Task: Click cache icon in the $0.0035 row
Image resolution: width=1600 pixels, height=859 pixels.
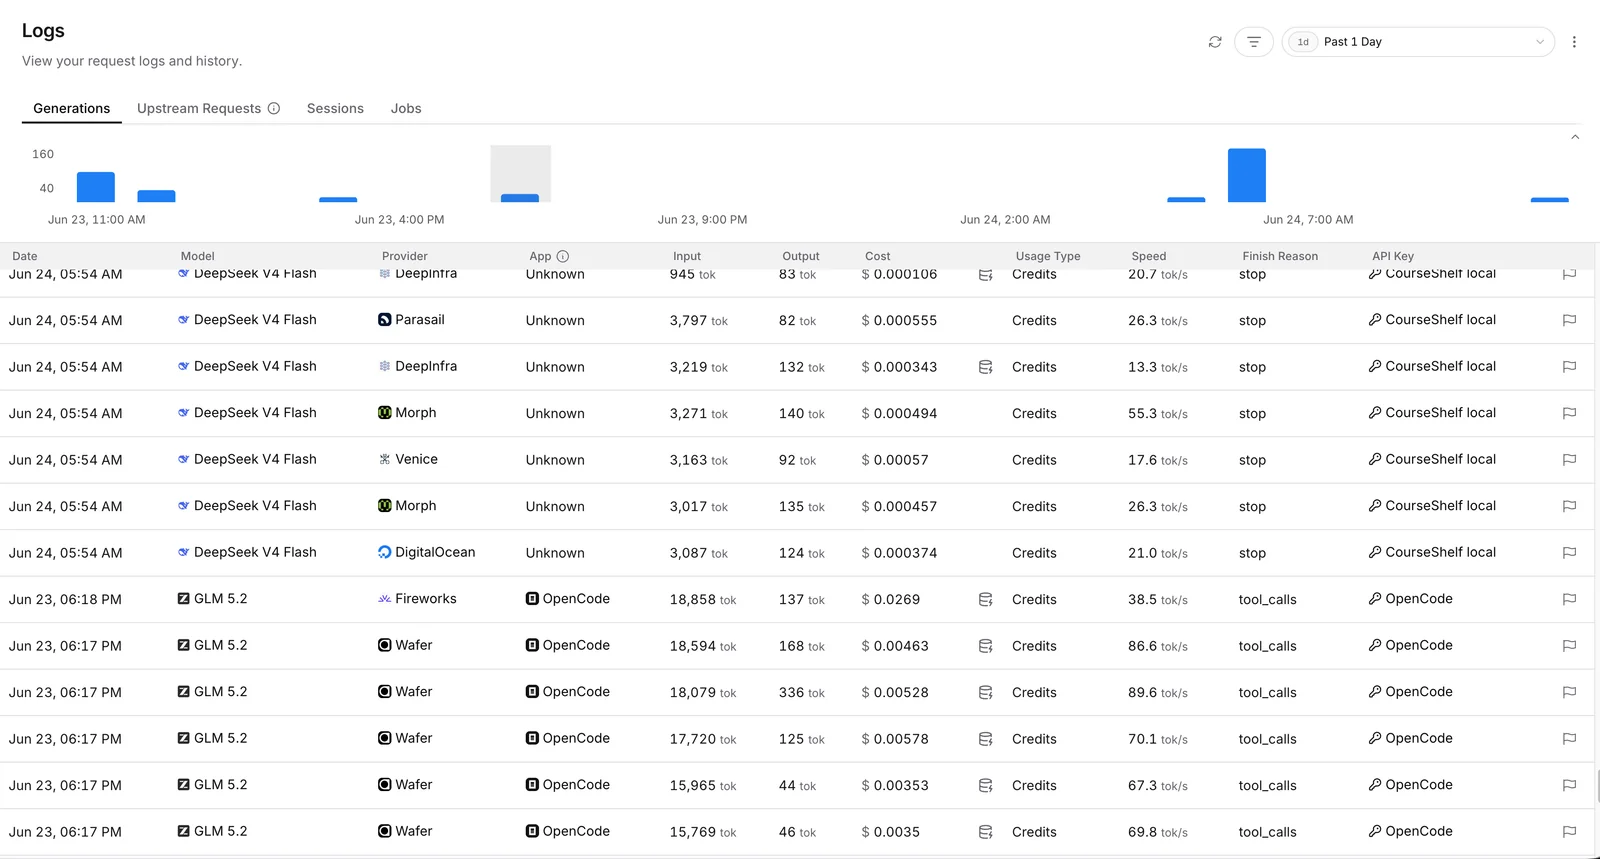Action: 985,832
